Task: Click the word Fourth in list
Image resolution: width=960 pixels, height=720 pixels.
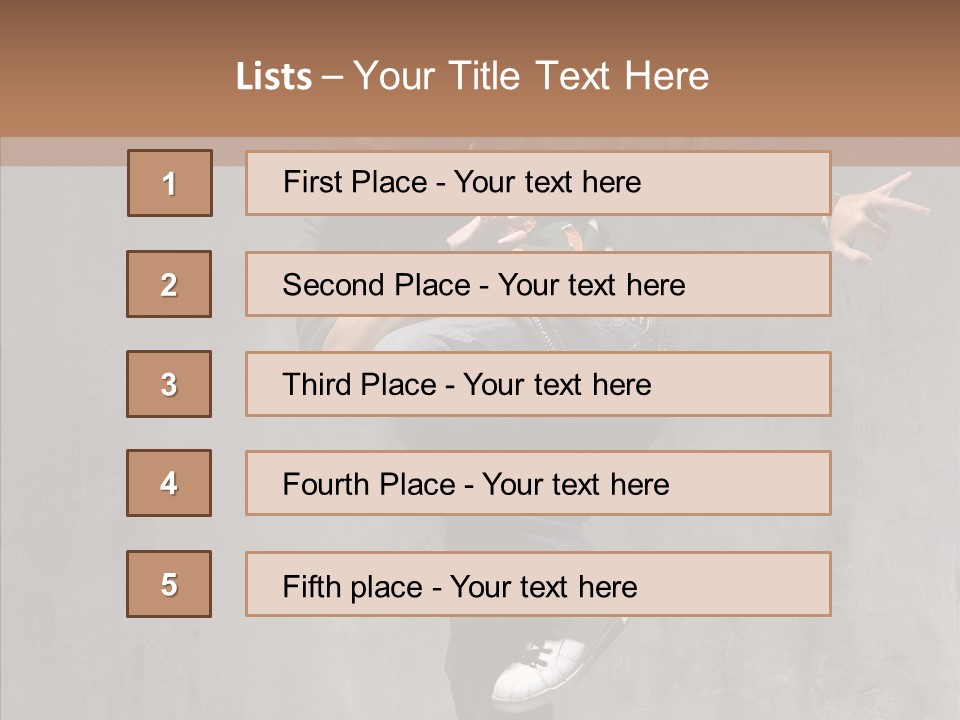Action: click(326, 485)
